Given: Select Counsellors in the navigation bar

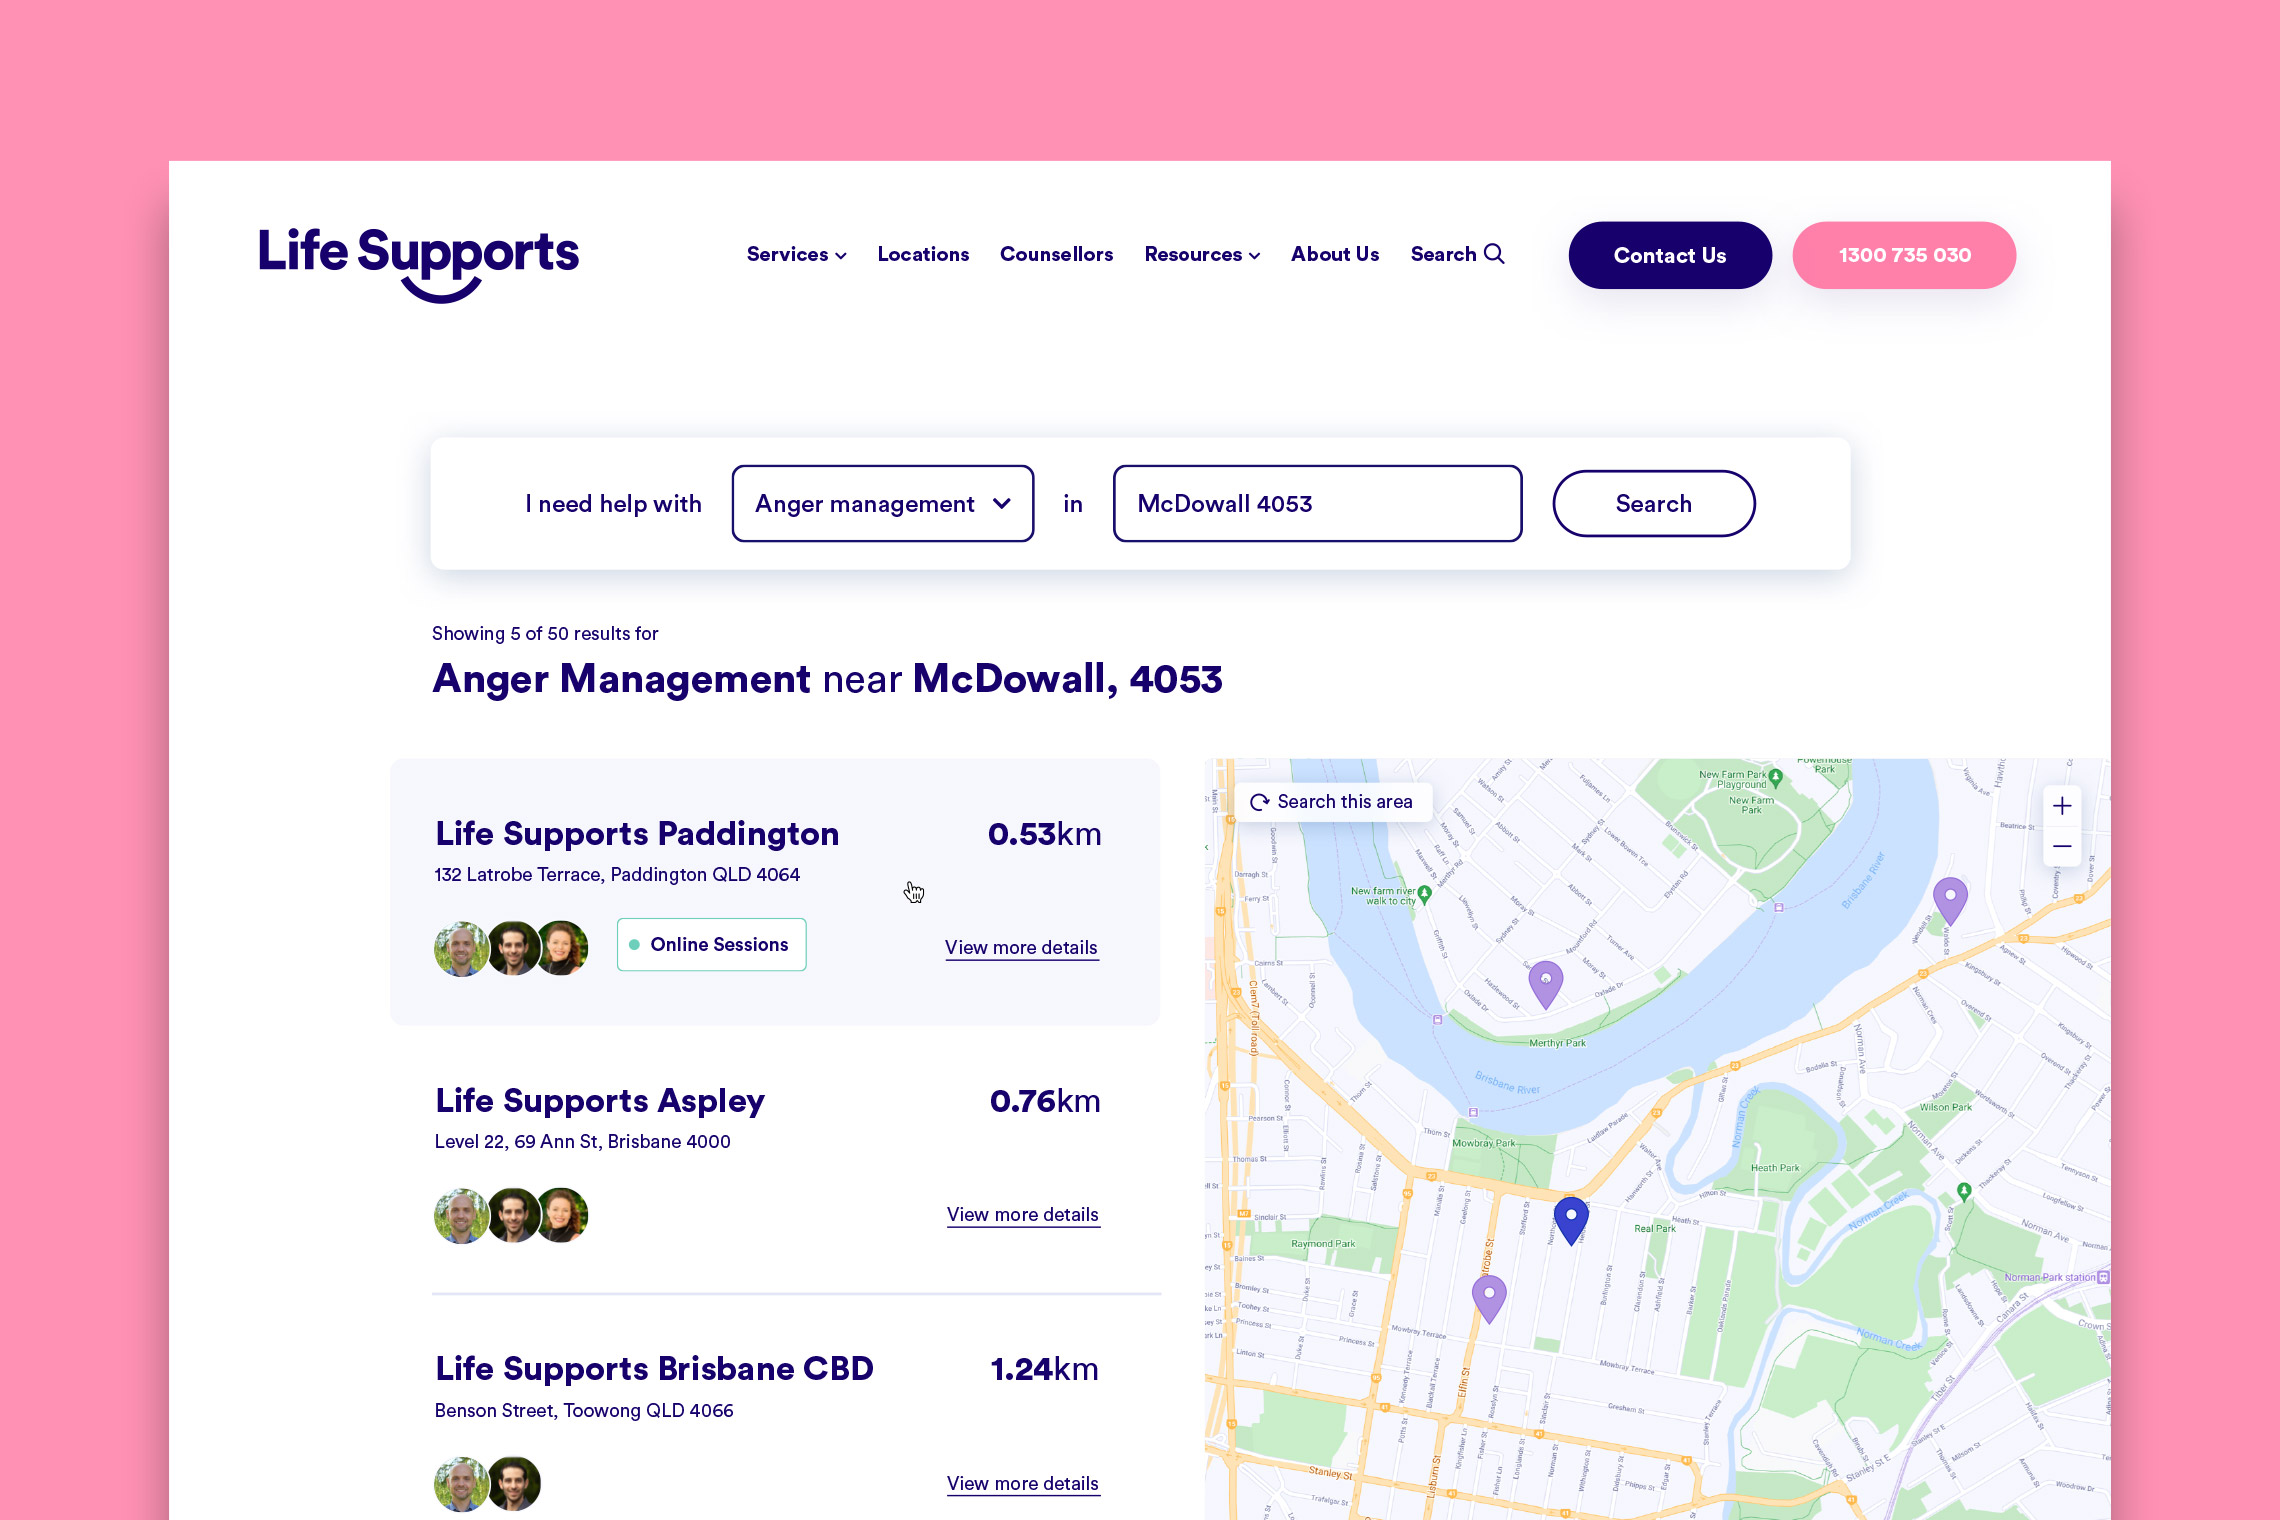Looking at the screenshot, I should pyautogui.click(x=1056, y=255).
